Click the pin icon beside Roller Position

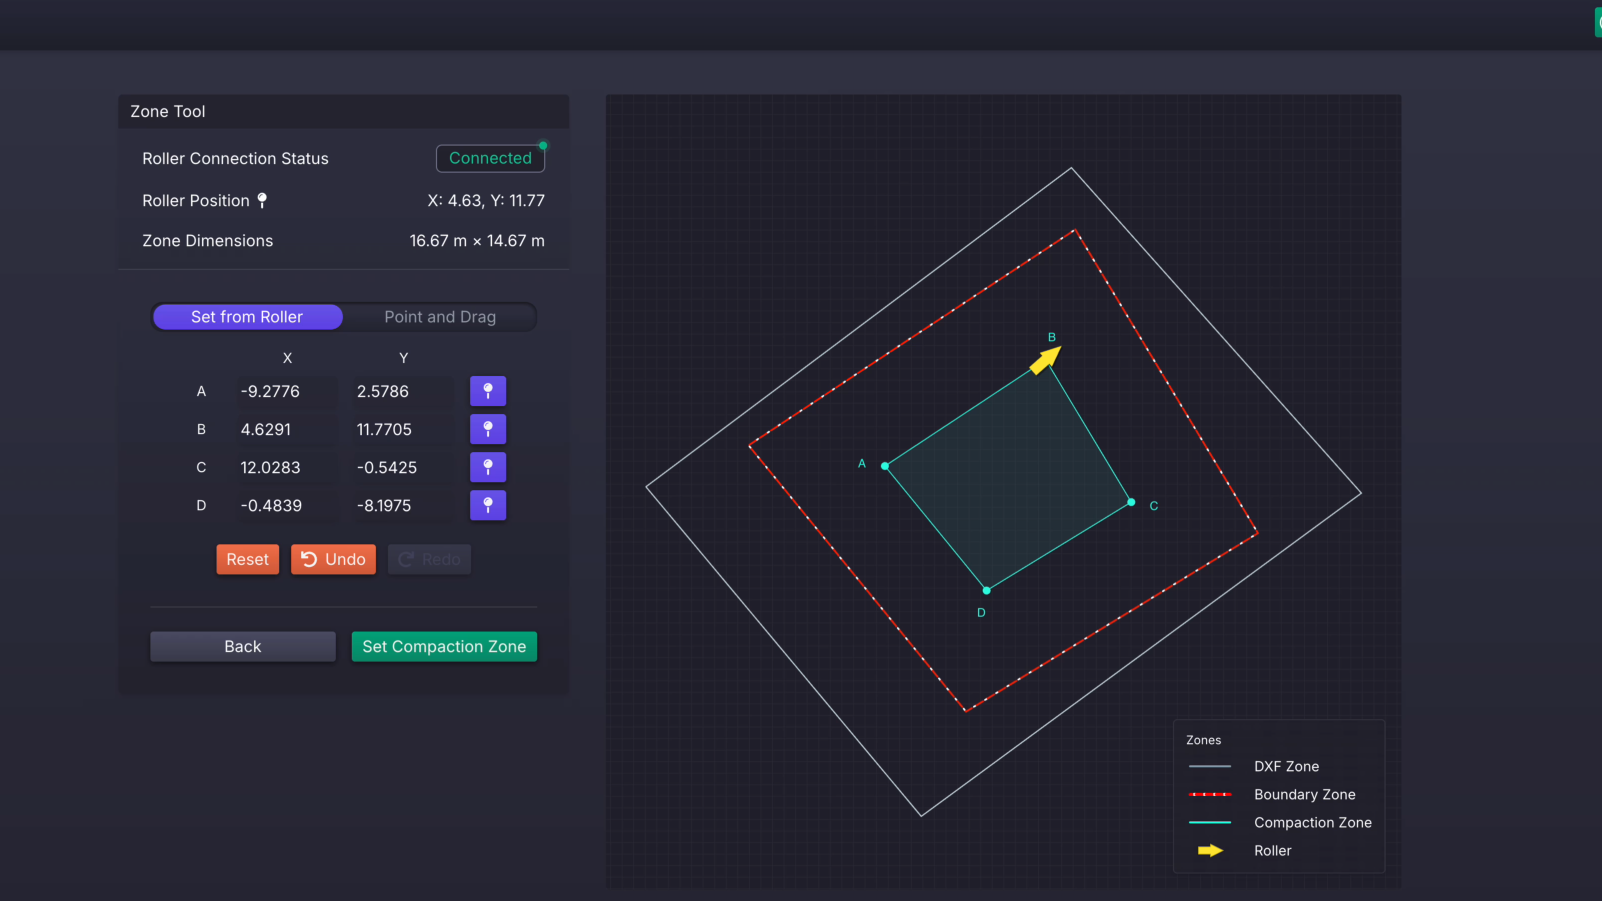coord(262,200)
